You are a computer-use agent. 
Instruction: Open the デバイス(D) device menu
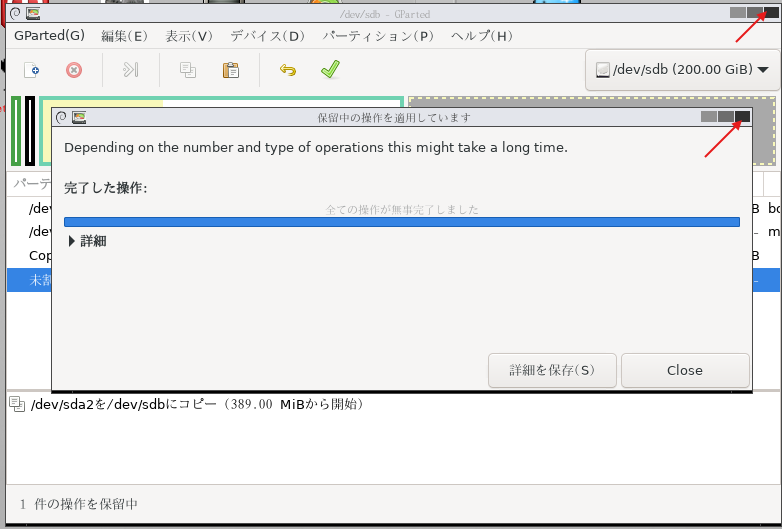(267, 36)
